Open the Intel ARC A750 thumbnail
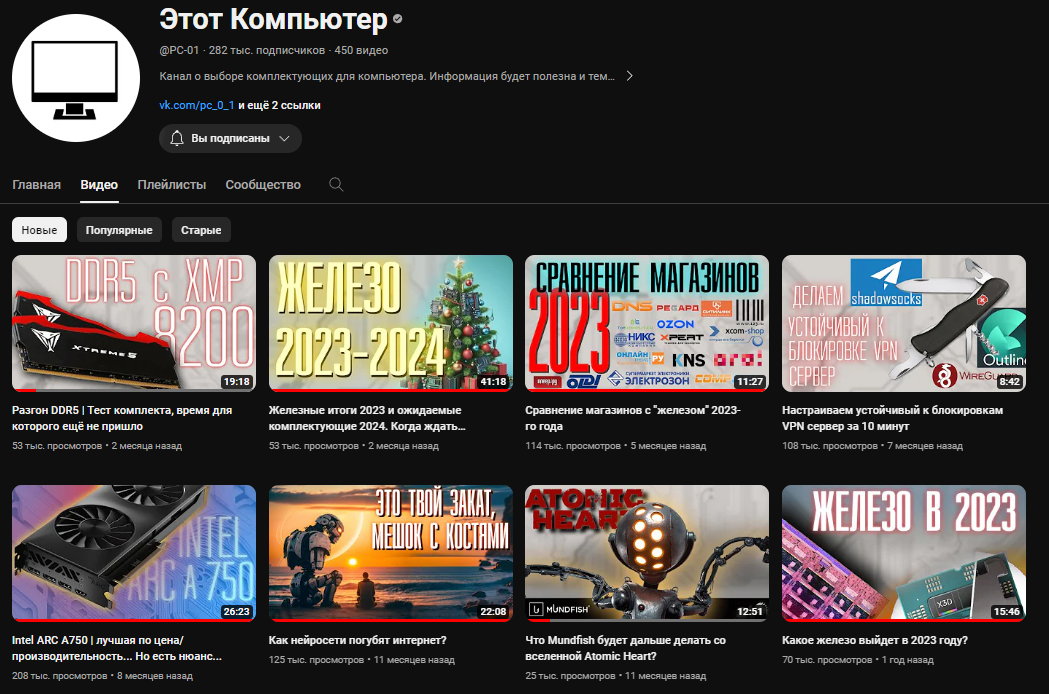 [134, 553]
